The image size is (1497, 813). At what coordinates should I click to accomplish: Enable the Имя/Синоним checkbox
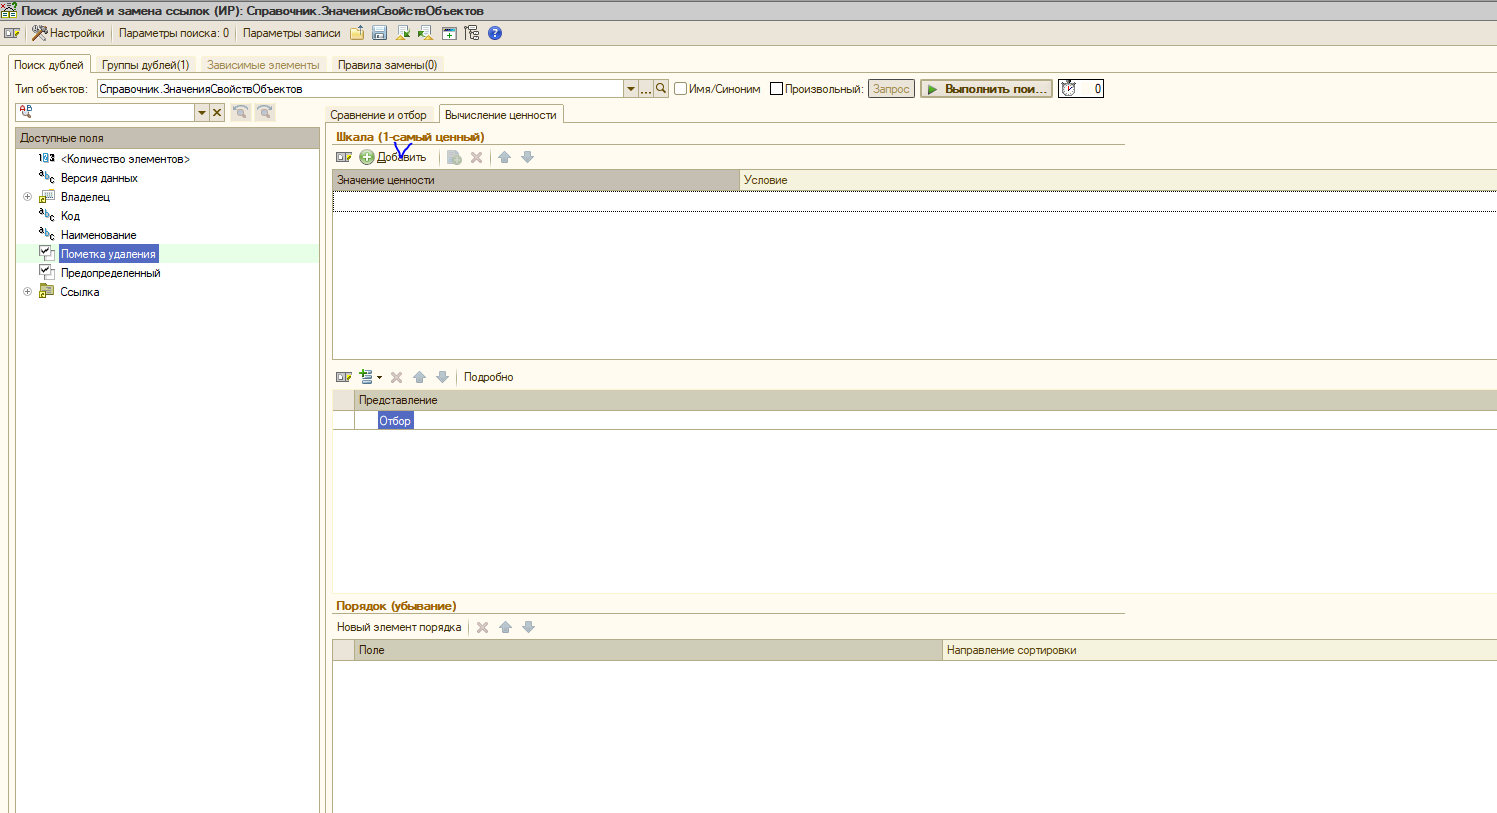681,89
